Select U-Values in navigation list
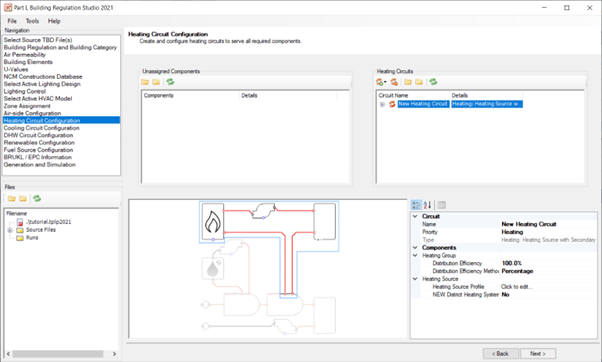Viewport: 602px width, 362px height. tap(16, 69)
